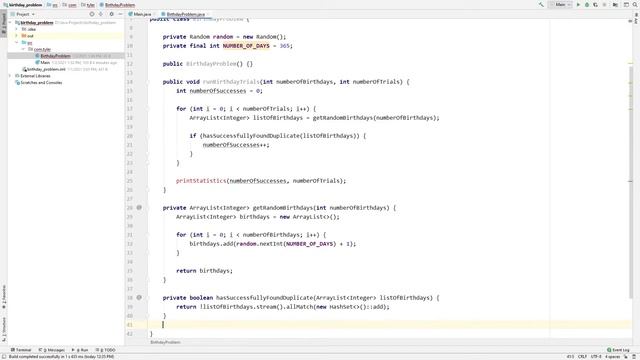Run the Main configuration
Image resolution: width=640 pixels, height=360 pixels.
pos(578,5)
